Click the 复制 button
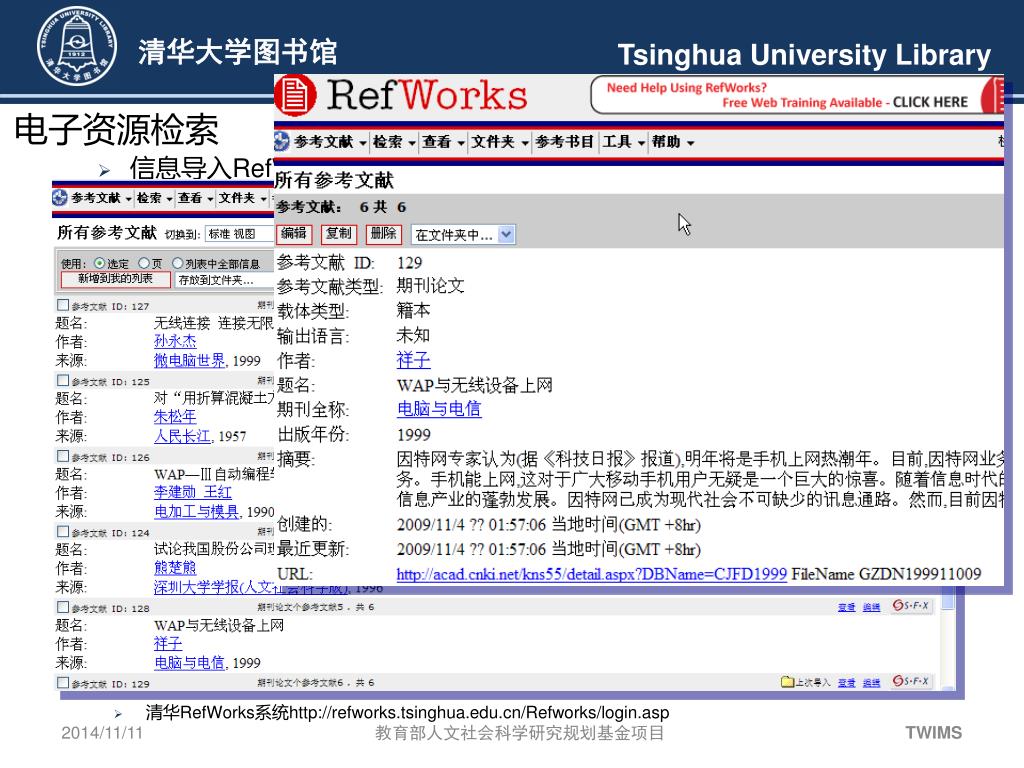Viewport: 1024px width, 768px height. (x=338, y=234)
